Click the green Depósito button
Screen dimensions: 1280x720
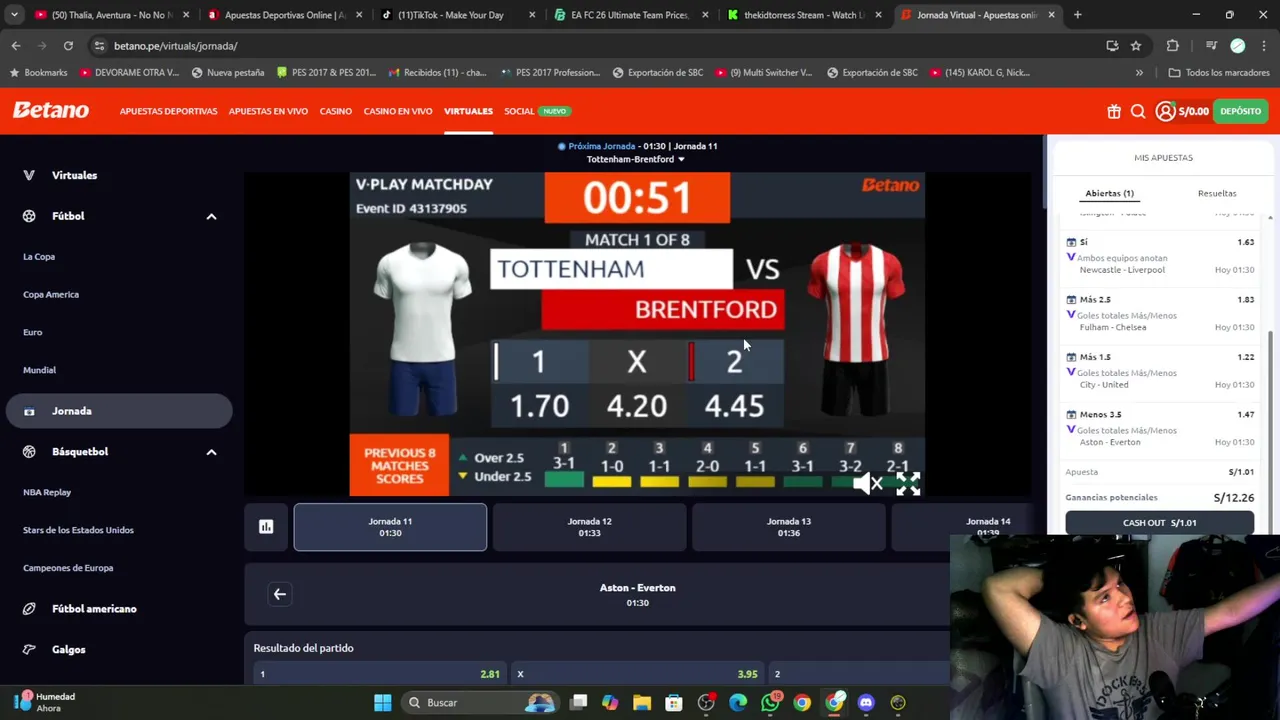click(1240, 111)
